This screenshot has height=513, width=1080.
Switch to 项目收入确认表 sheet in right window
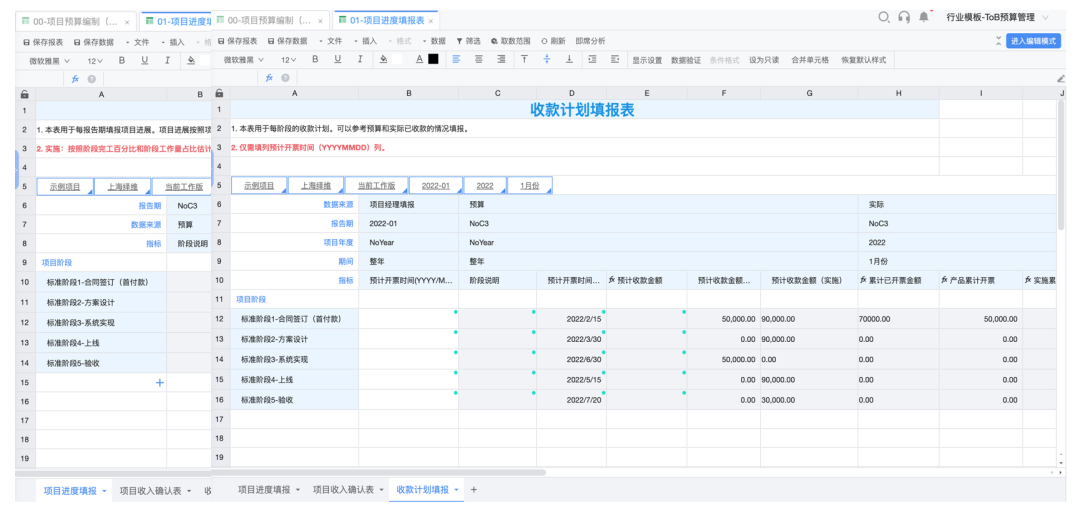(343, 490)
